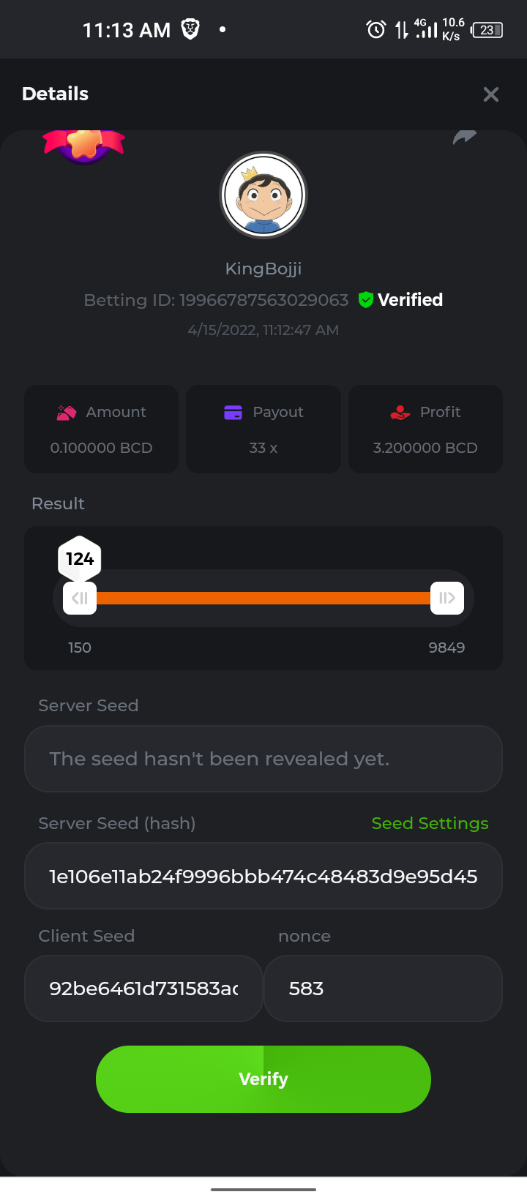Focus the nonce field

[383, 988]
